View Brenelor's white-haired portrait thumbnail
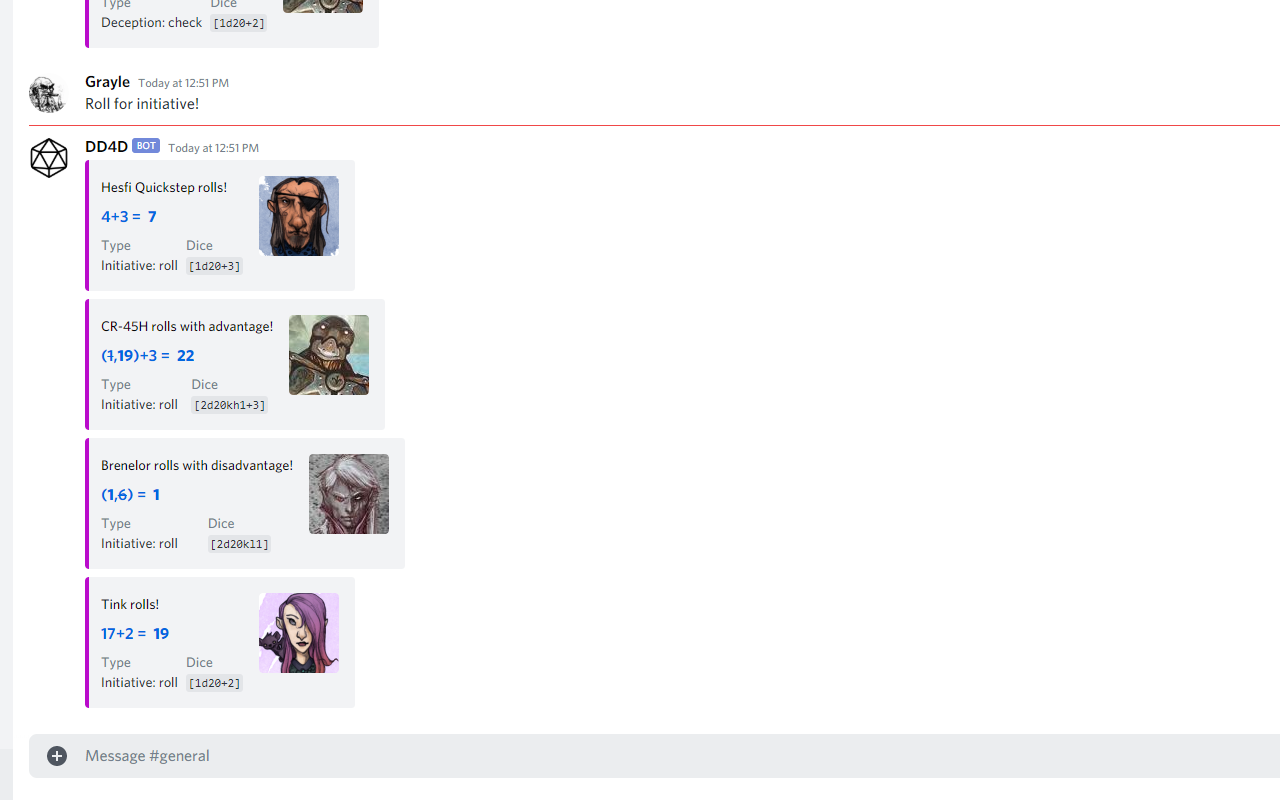1280x800 pixels. tap(349, 494)
